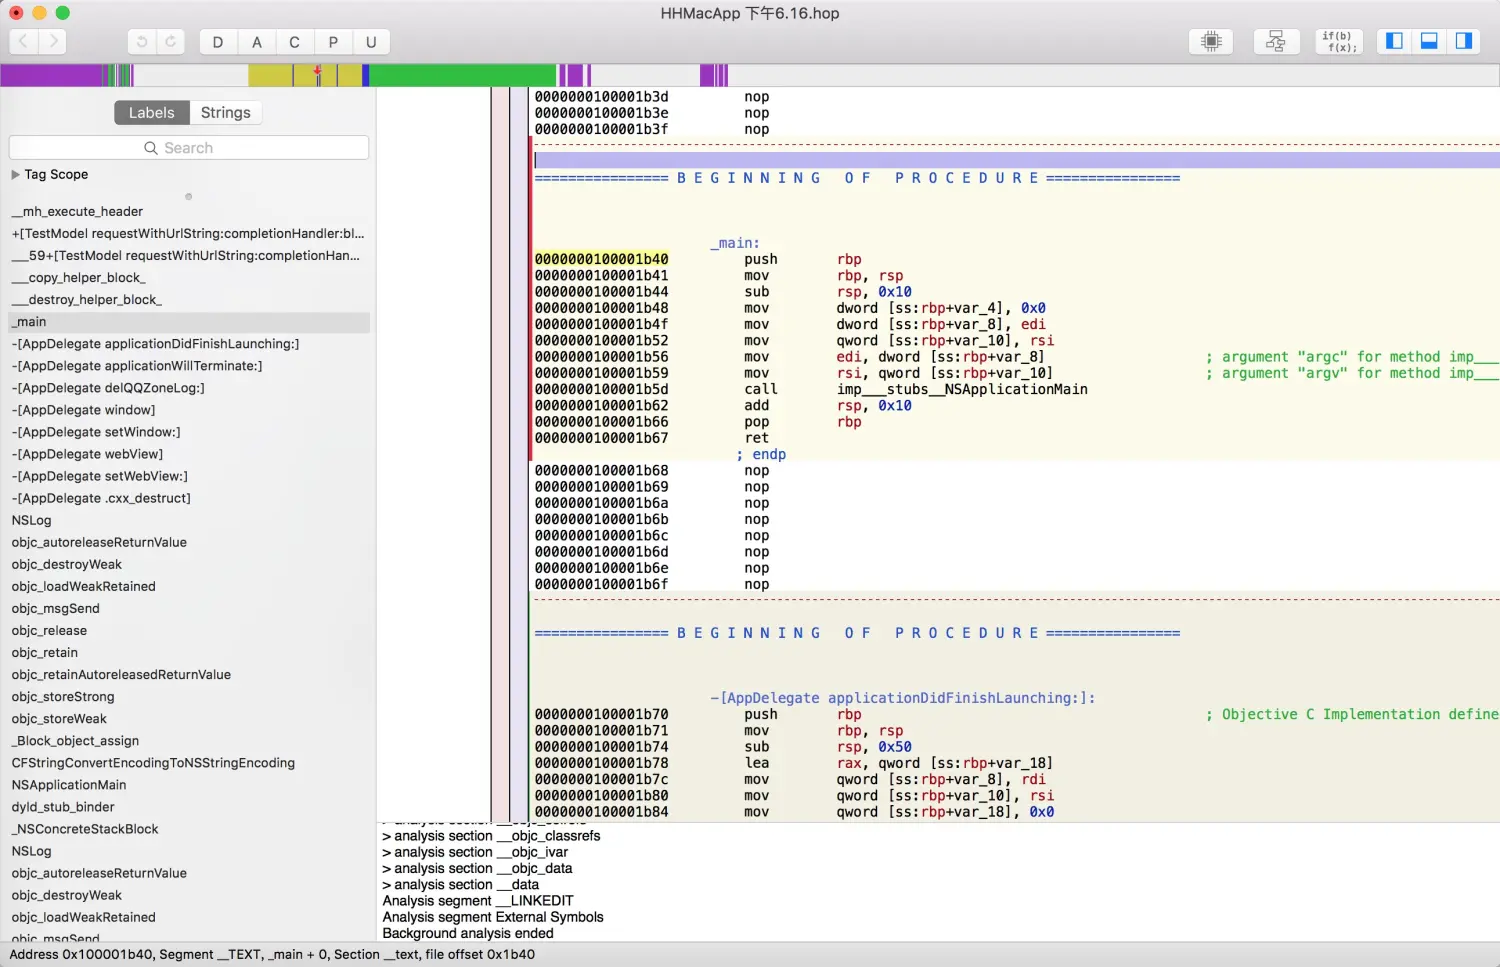
Task: Select CFStringConvertEncodingToNSStringEncoding label
Action: tap(153, 763)
